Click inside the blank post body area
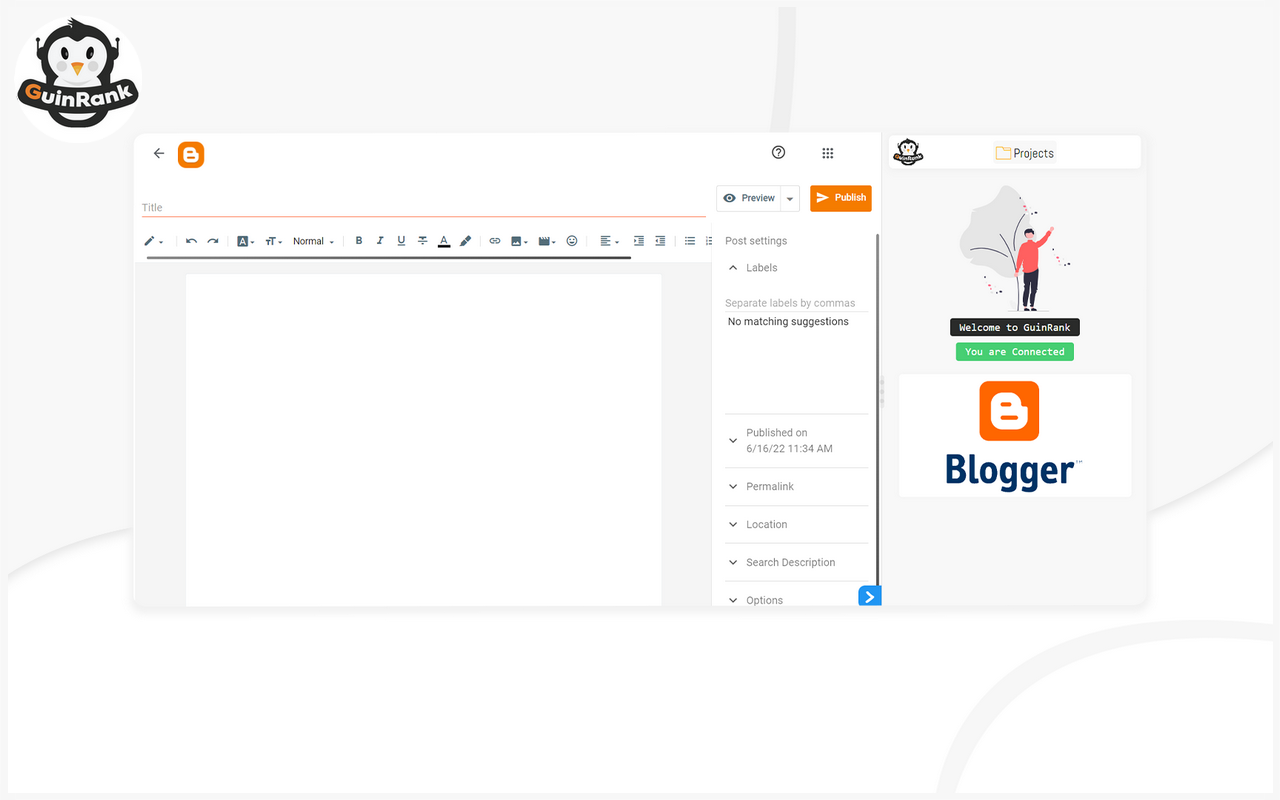This screenshot has height=800, width=1280. [x=423, y=440]
